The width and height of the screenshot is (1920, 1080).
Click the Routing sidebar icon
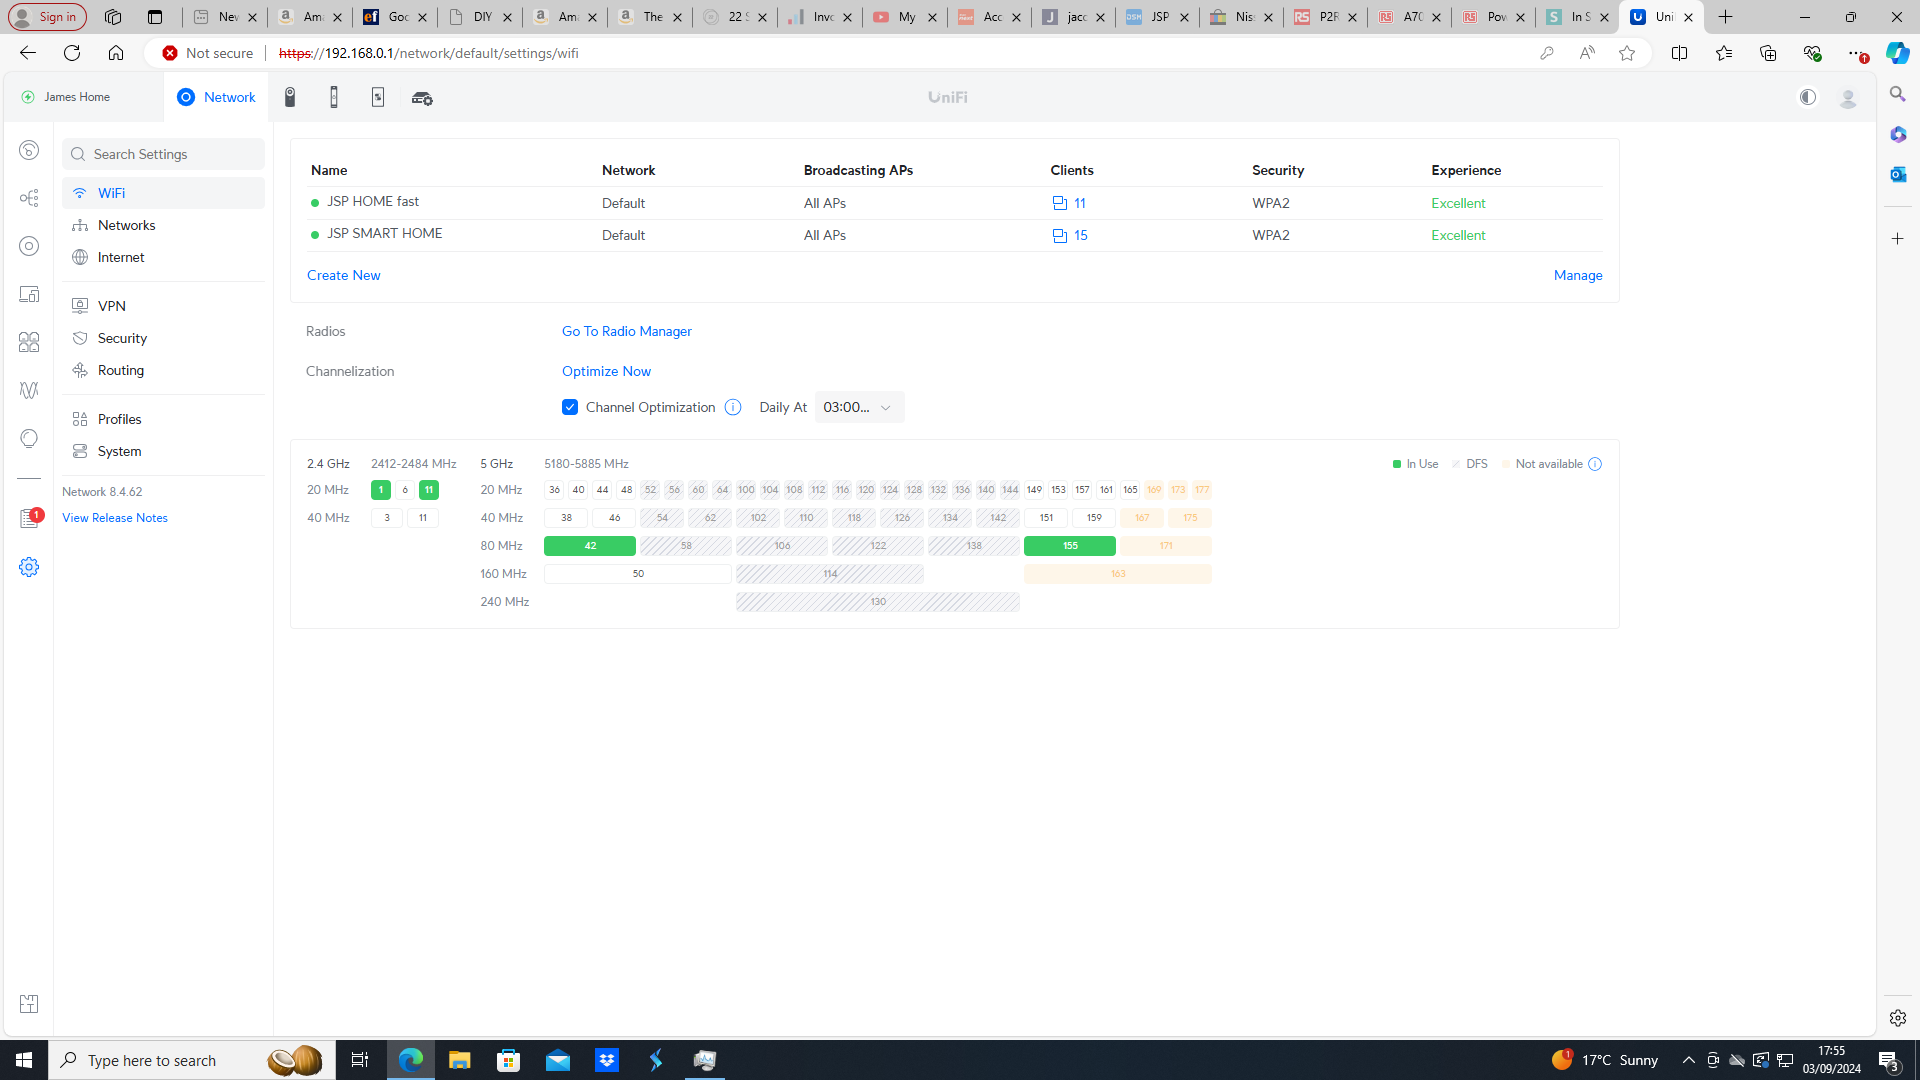80,369
